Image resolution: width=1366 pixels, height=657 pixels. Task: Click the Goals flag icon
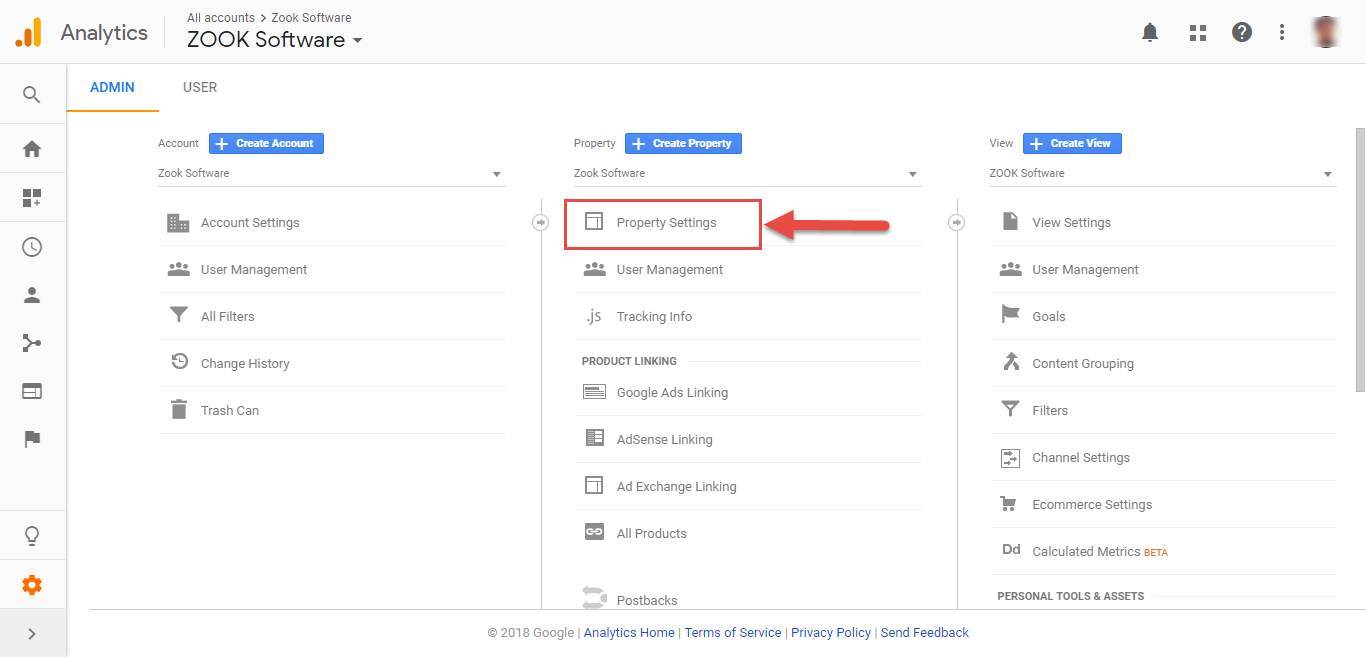(x=1010, y=315)
